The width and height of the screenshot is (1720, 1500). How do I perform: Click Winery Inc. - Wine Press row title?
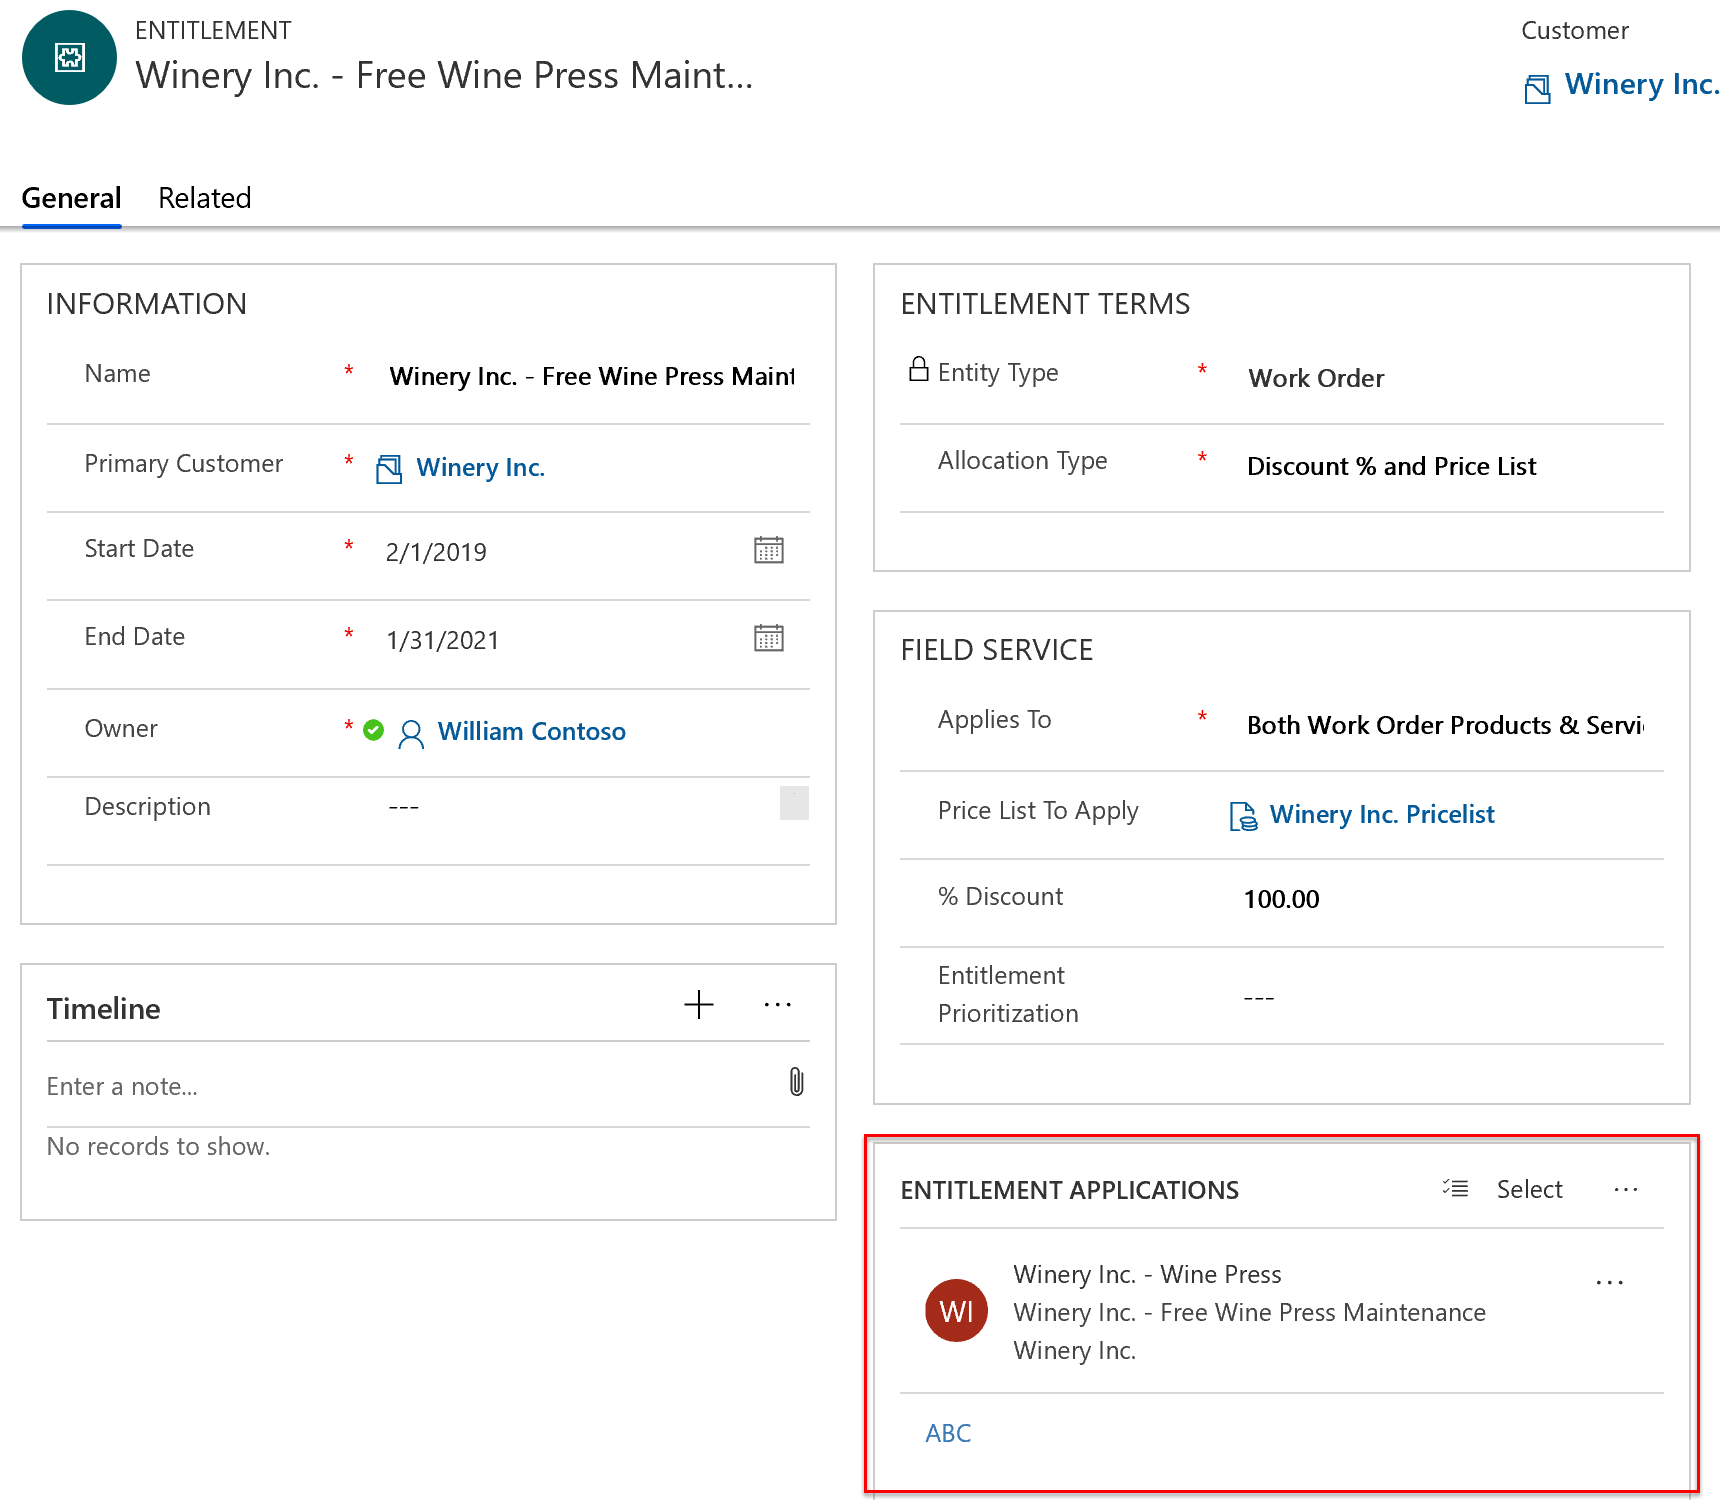coord(1147,1274)
